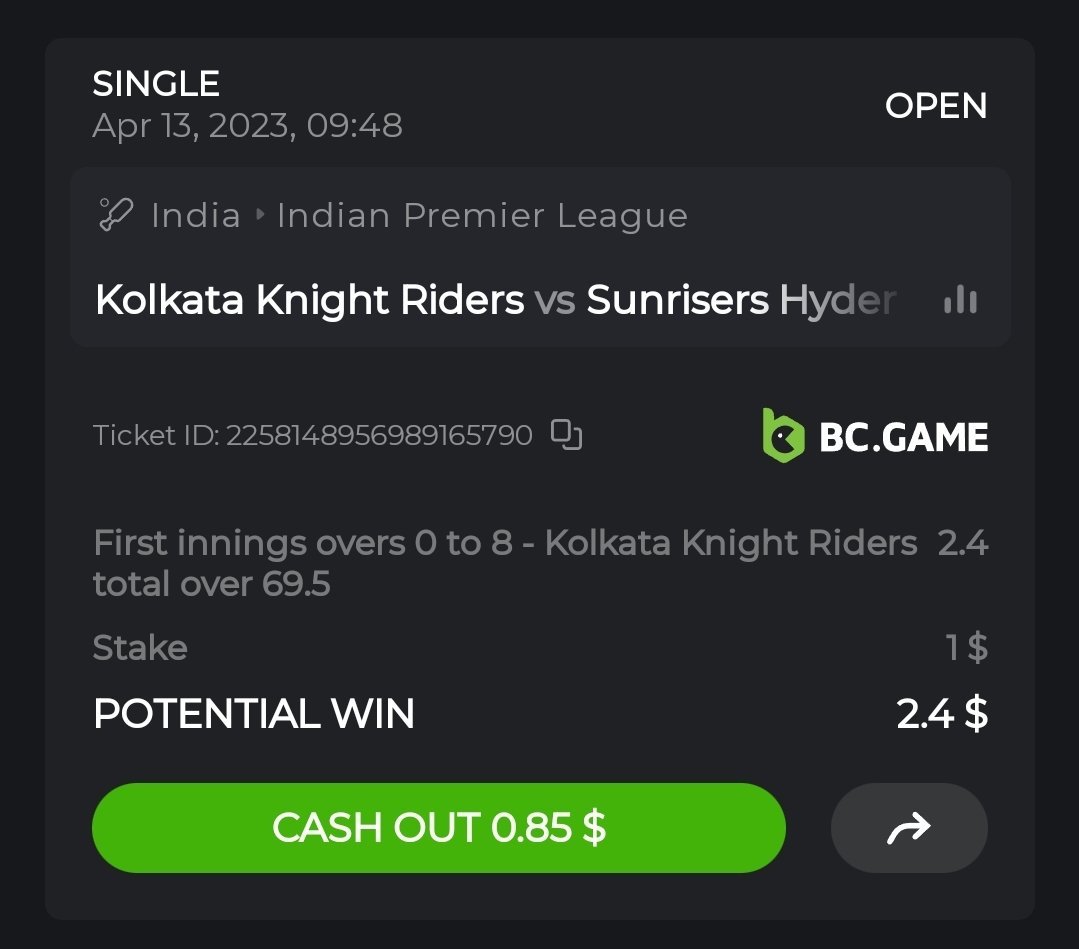Open the India breadcrumb link
Viewport: 1079px width, 949px height.
point(196,215)
